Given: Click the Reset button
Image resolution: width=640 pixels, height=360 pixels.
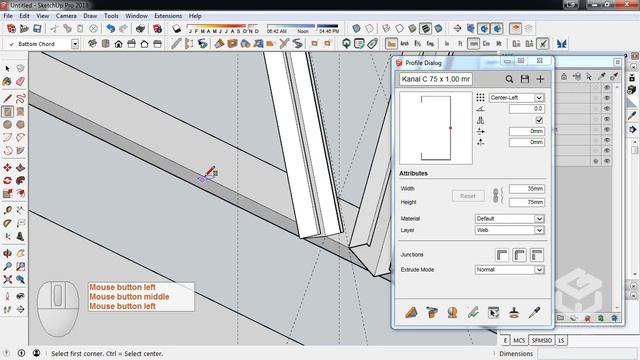Looking at the screenshot, I should click(x=468, y=196).
